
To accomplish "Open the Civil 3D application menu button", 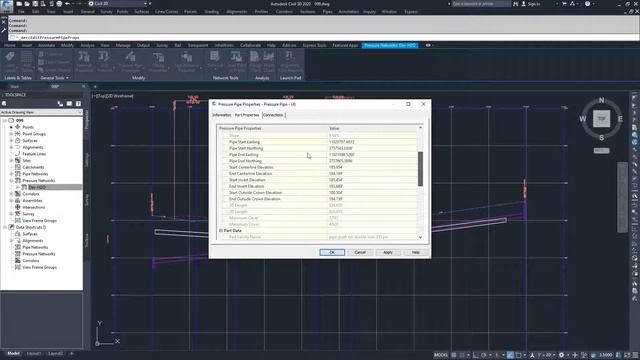I will (7, 6).
